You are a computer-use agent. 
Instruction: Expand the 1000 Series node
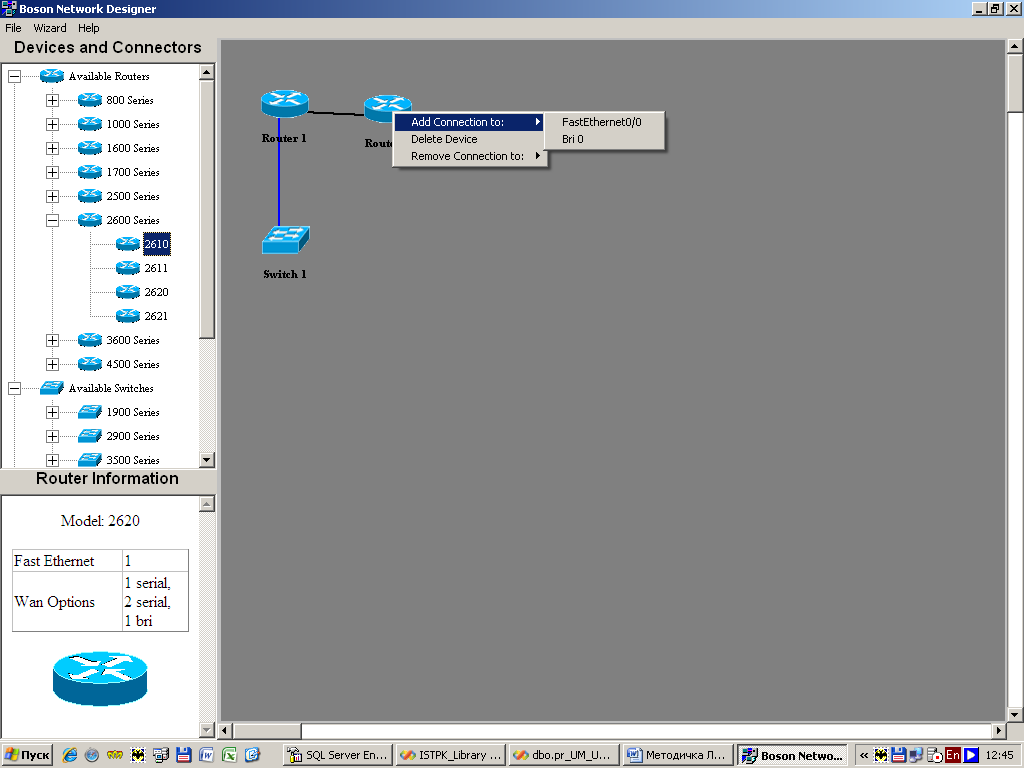tap(52, 125)
